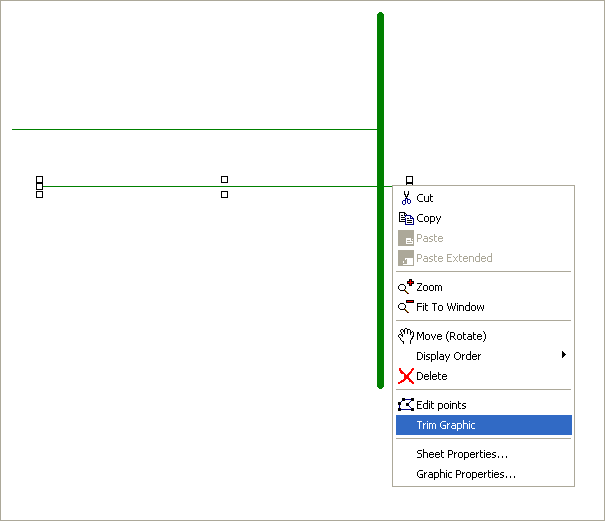Viewport: 605px width, 521px height.
Task: Click the hand icon for Move (Rotate)
Action: [406, 336]
